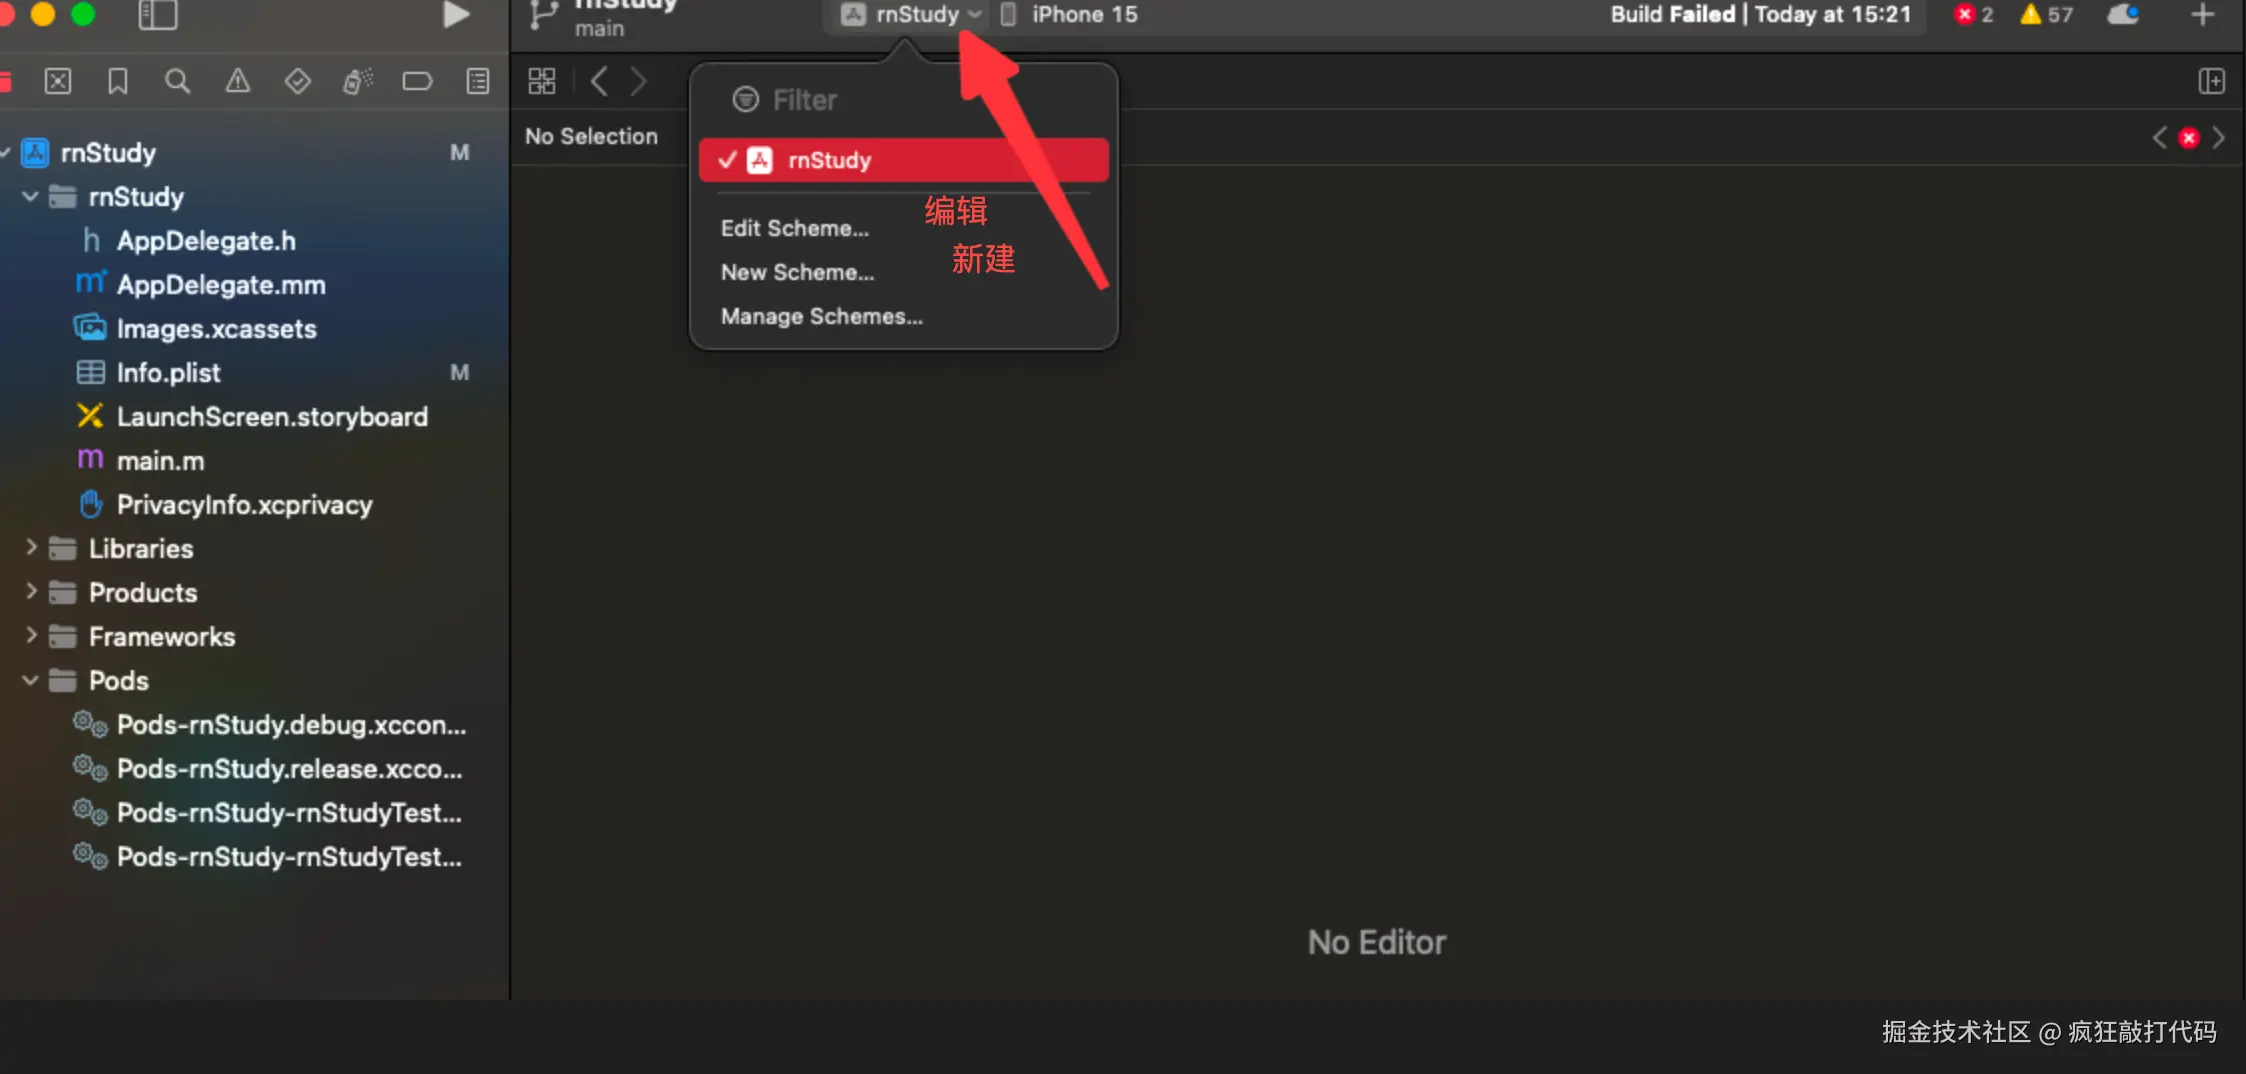Show the 57 warnings in toolbar
2246x1074 pixels.
[2046, 15]
